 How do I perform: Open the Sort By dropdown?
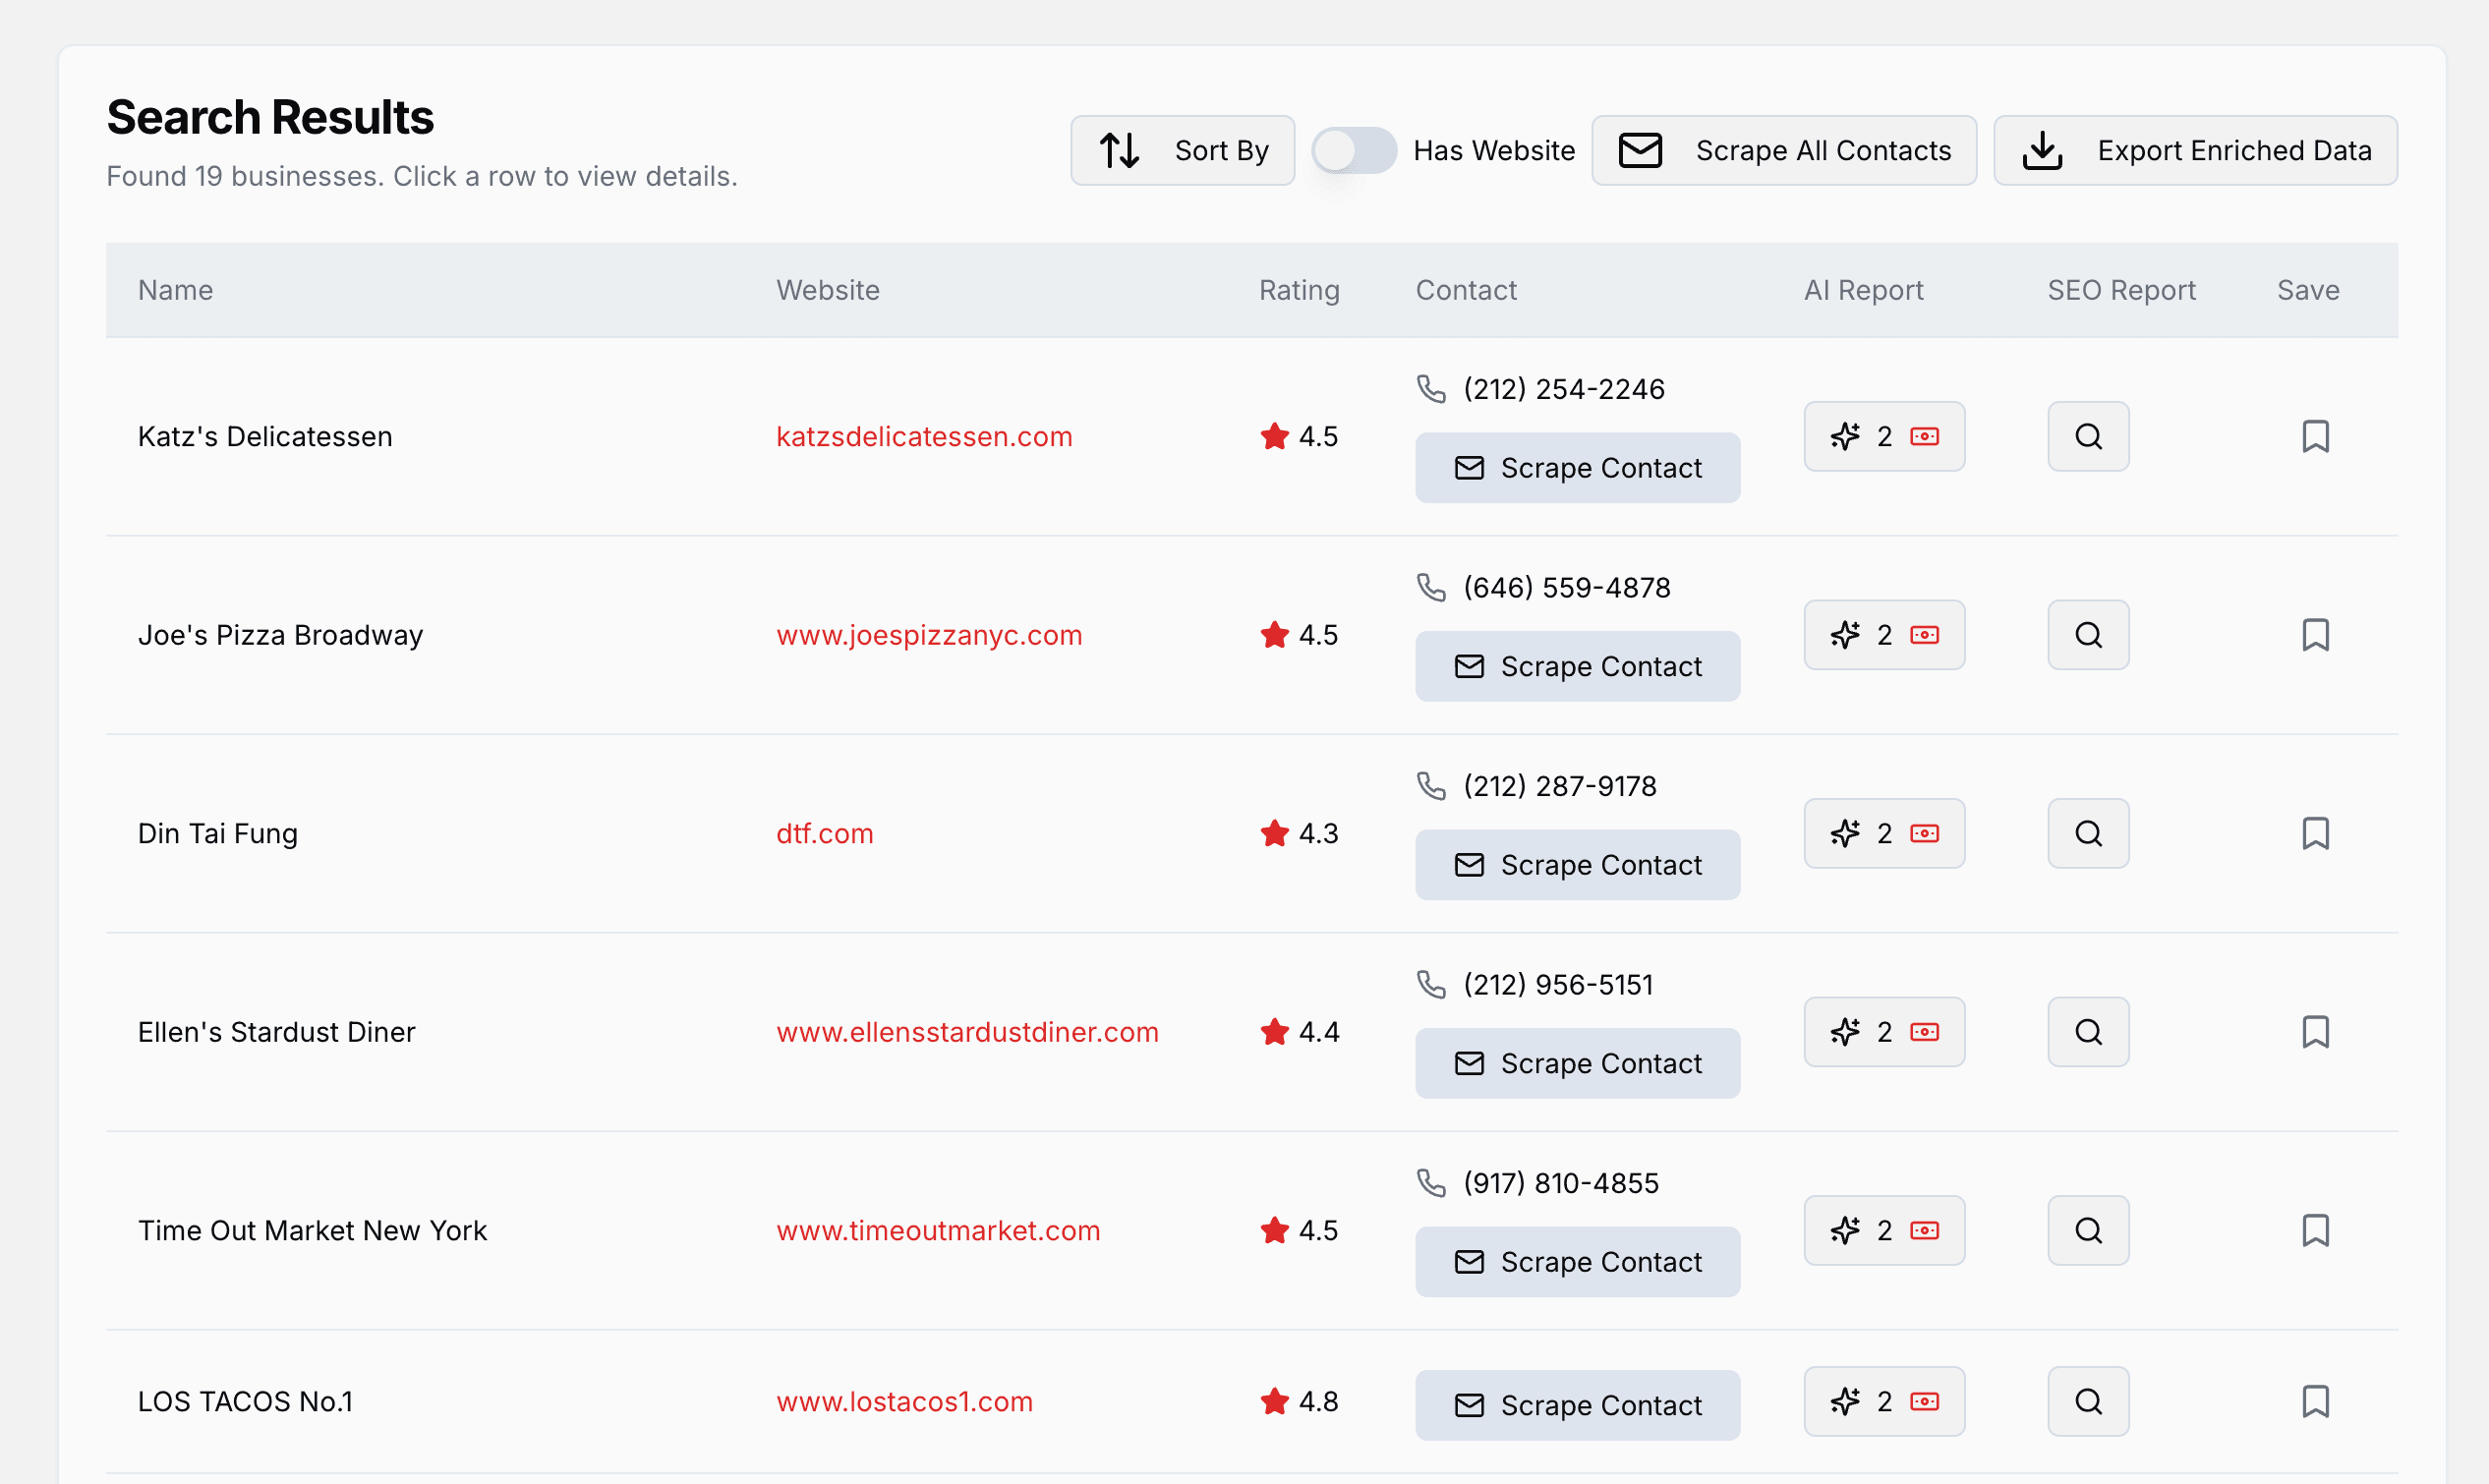(x=1182, y=150)
